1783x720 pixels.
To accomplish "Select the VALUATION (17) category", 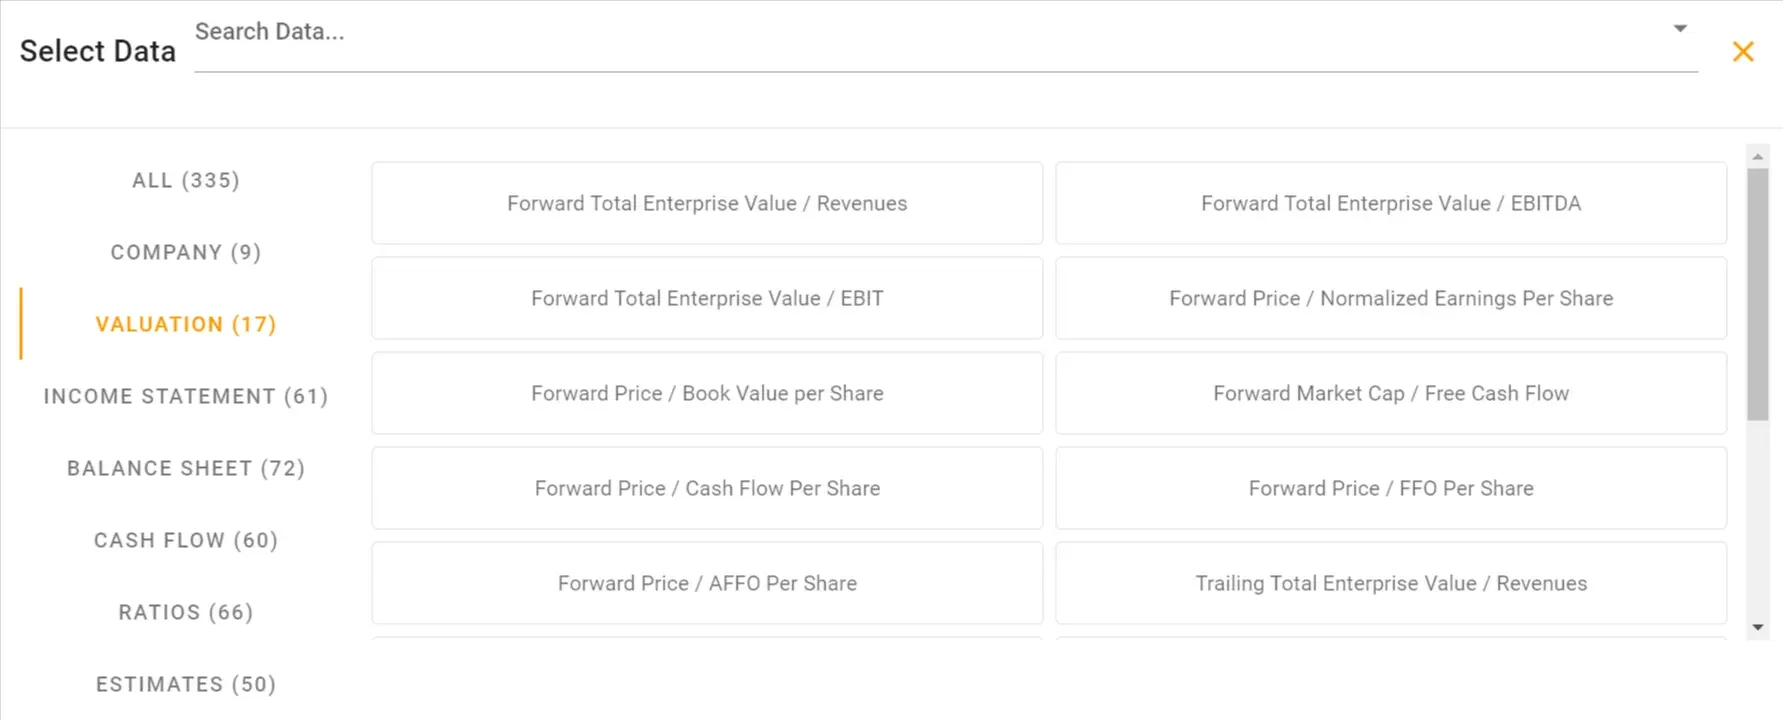I will (186, 325).
